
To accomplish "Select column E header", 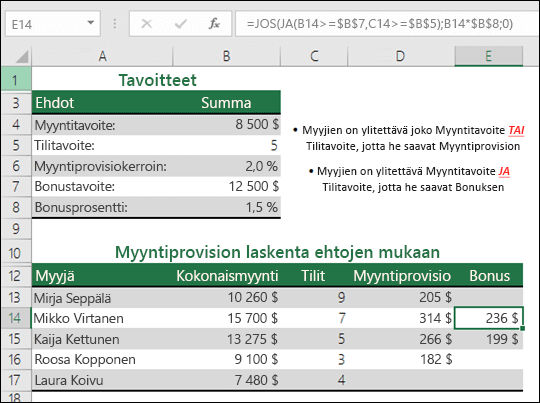I will pyautogui.click(x=488, y=56).
